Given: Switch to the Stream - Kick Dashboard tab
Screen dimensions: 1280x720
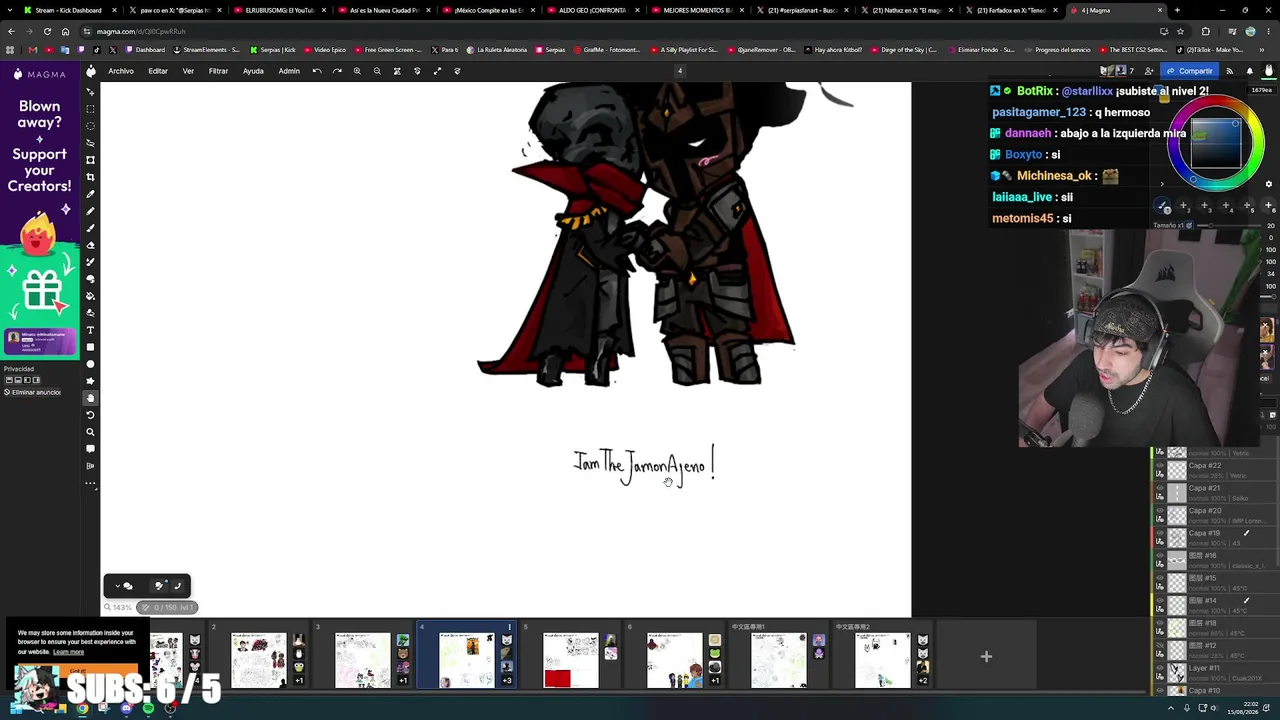Looking at the screenshot, I should point(68,10).
